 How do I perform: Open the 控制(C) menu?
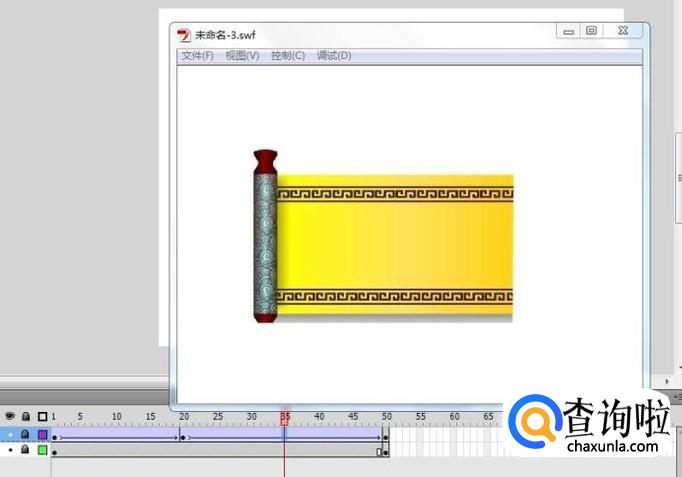pos(288,56)
